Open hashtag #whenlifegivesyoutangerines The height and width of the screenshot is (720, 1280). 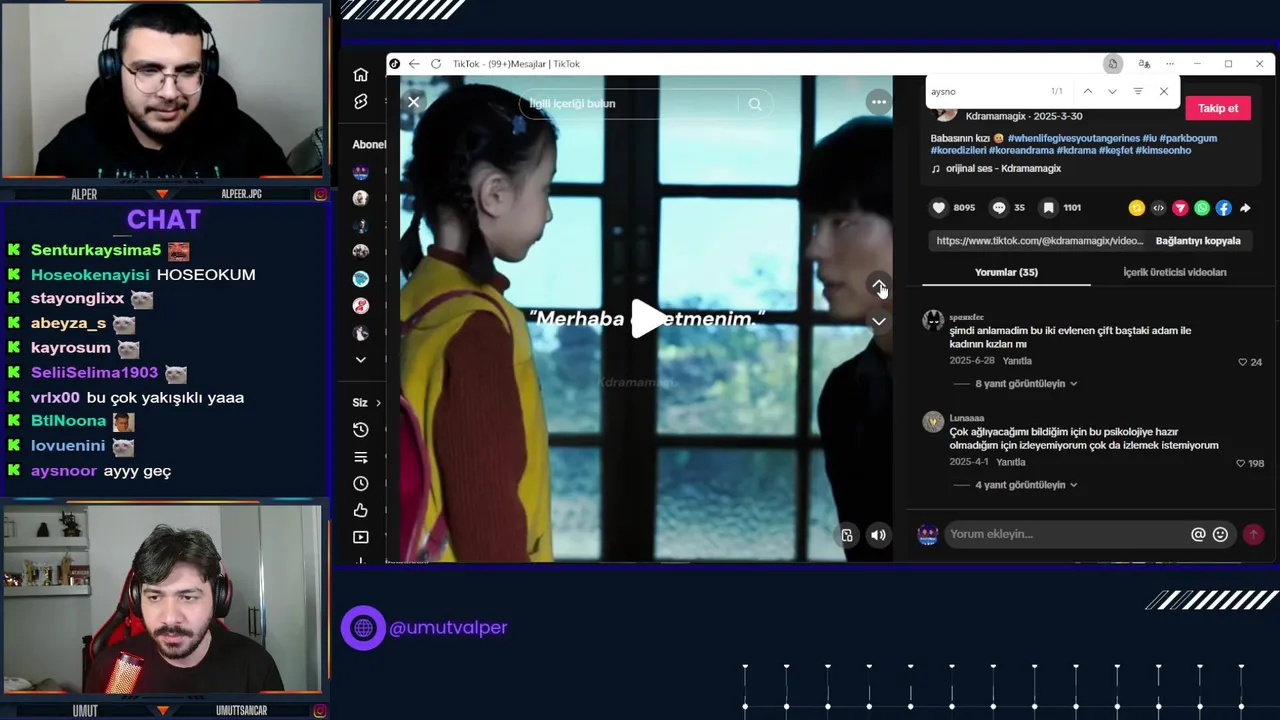[x=1073, y=138]
